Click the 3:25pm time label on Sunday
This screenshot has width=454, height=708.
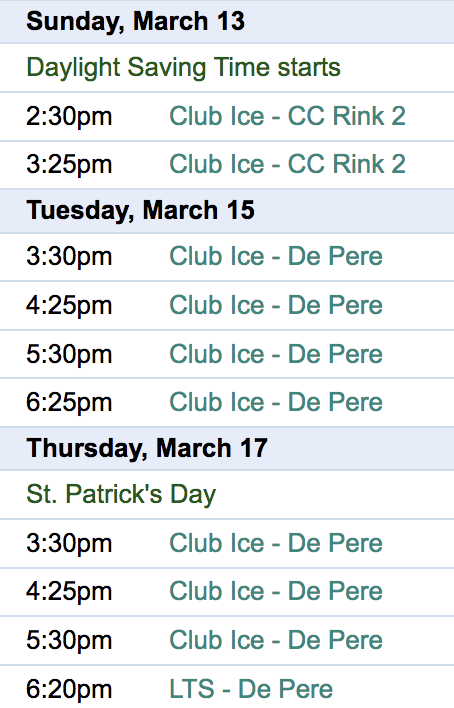pyautogui.click(x=69, y=164)
